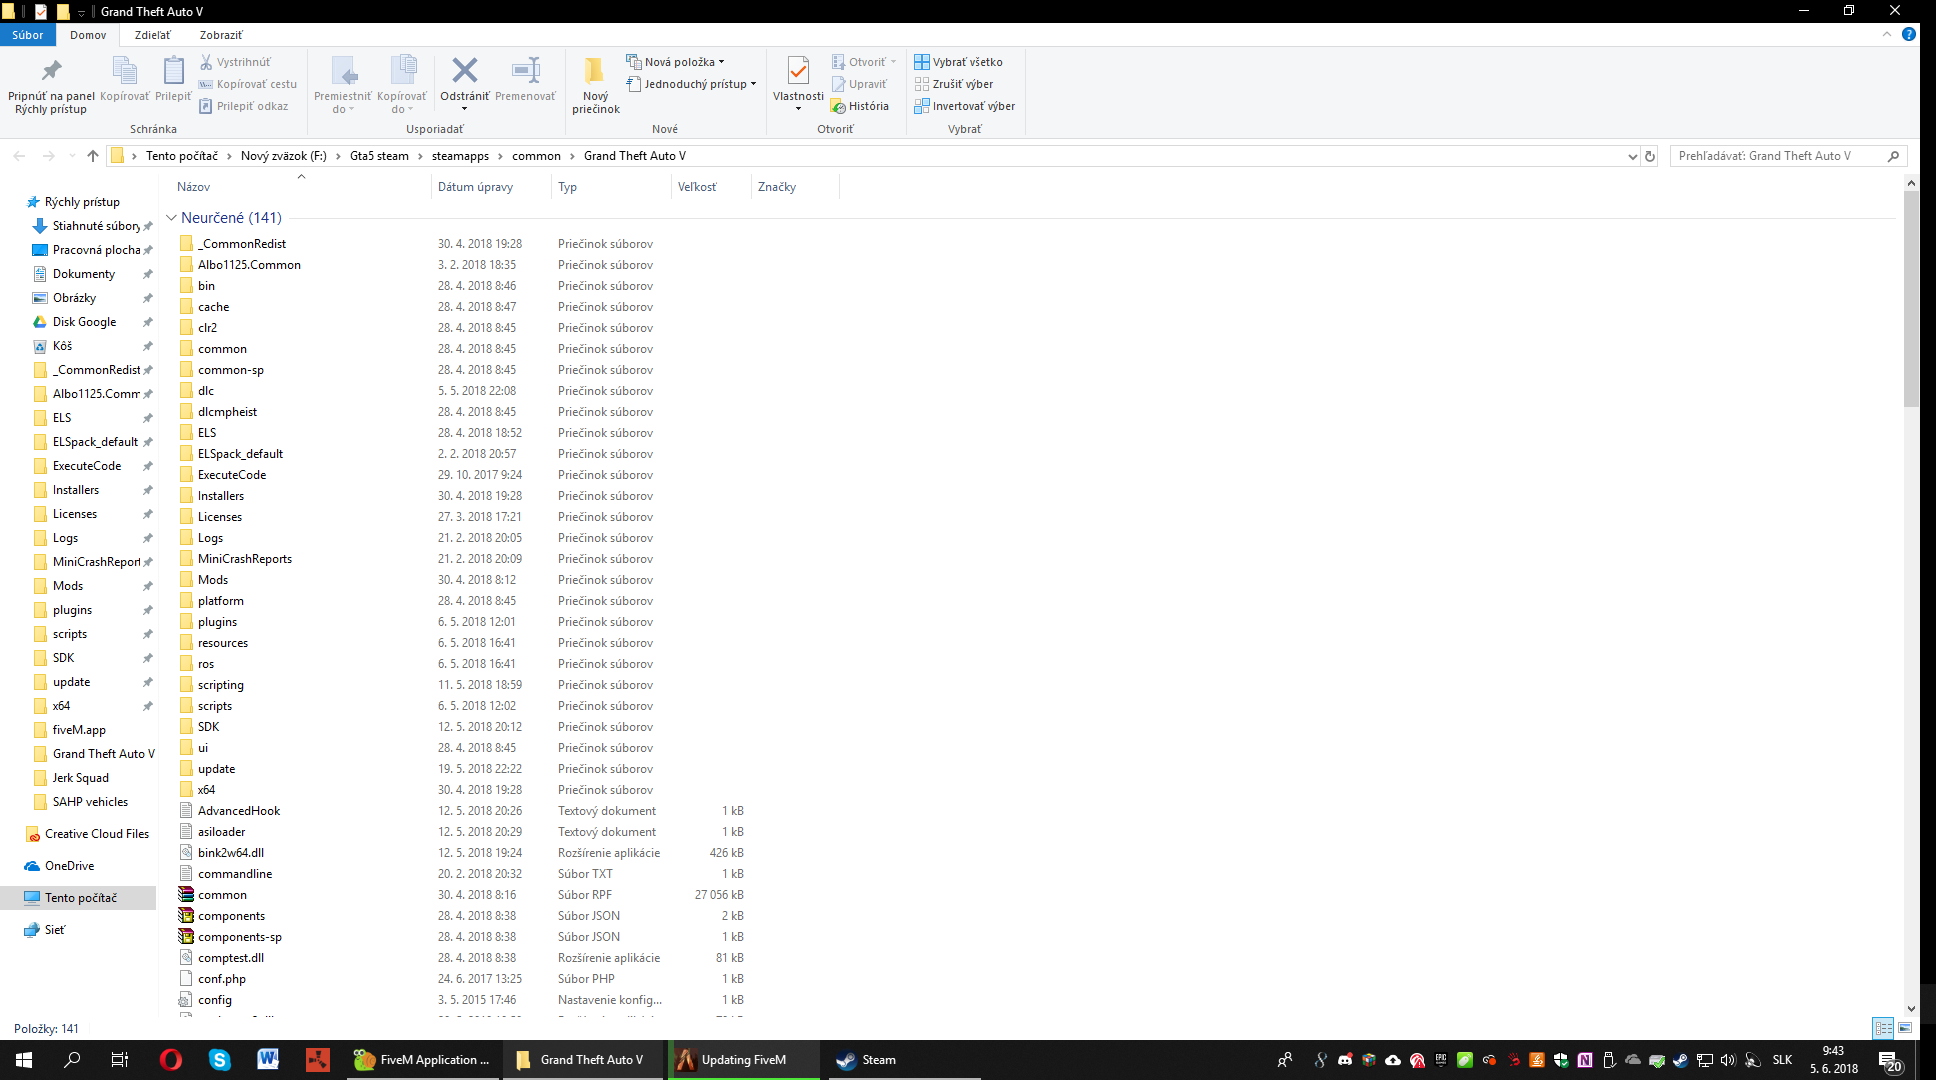The height and width of the screenshot is (1080, 1936).
Task: Click the Premenovať rename icon
Action: [525, 70]
